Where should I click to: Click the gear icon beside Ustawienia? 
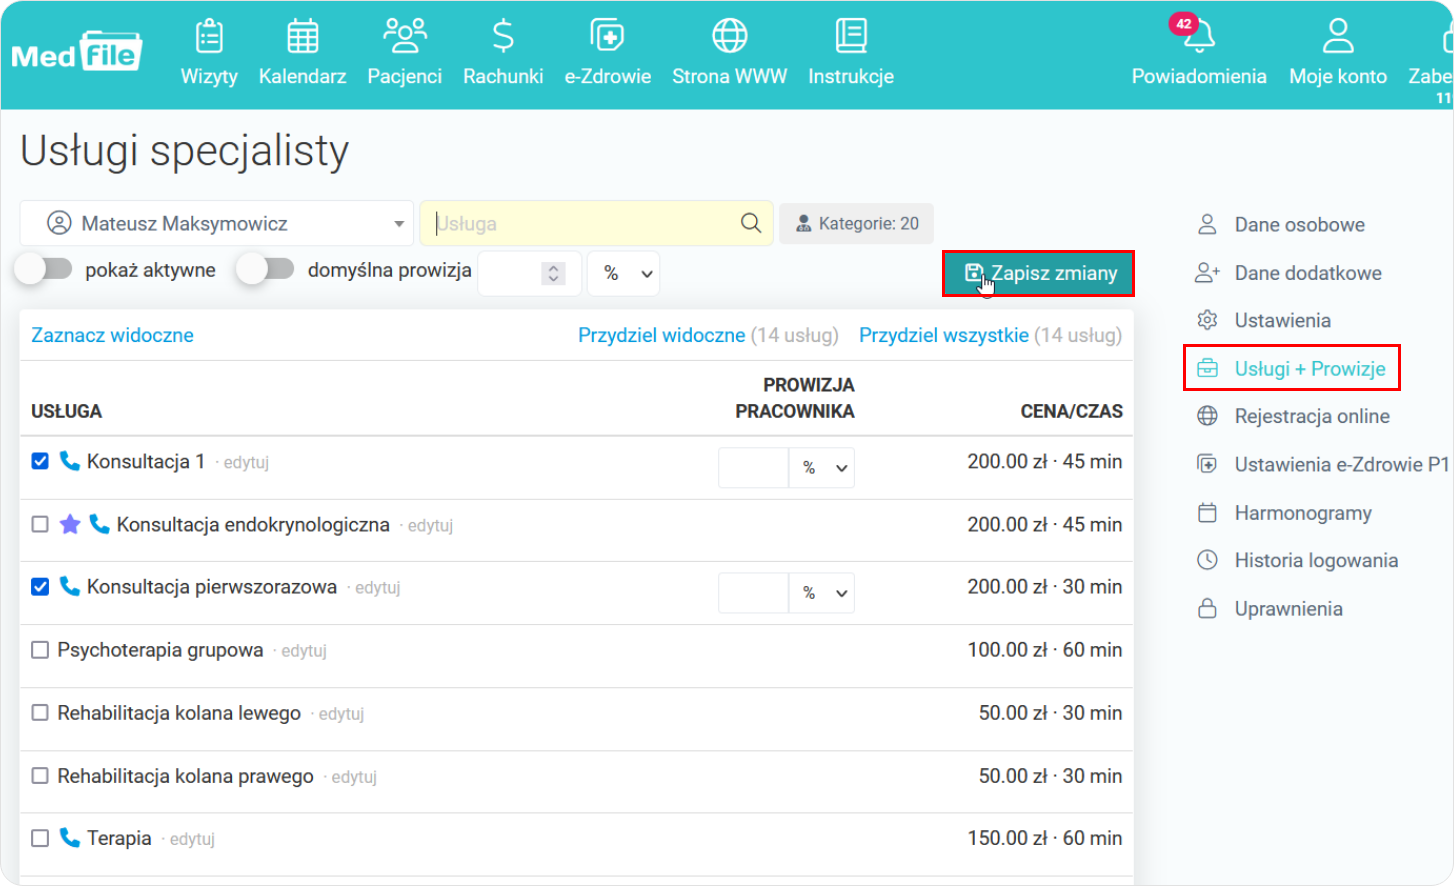pyautogui.click(x=1207, y=320)
